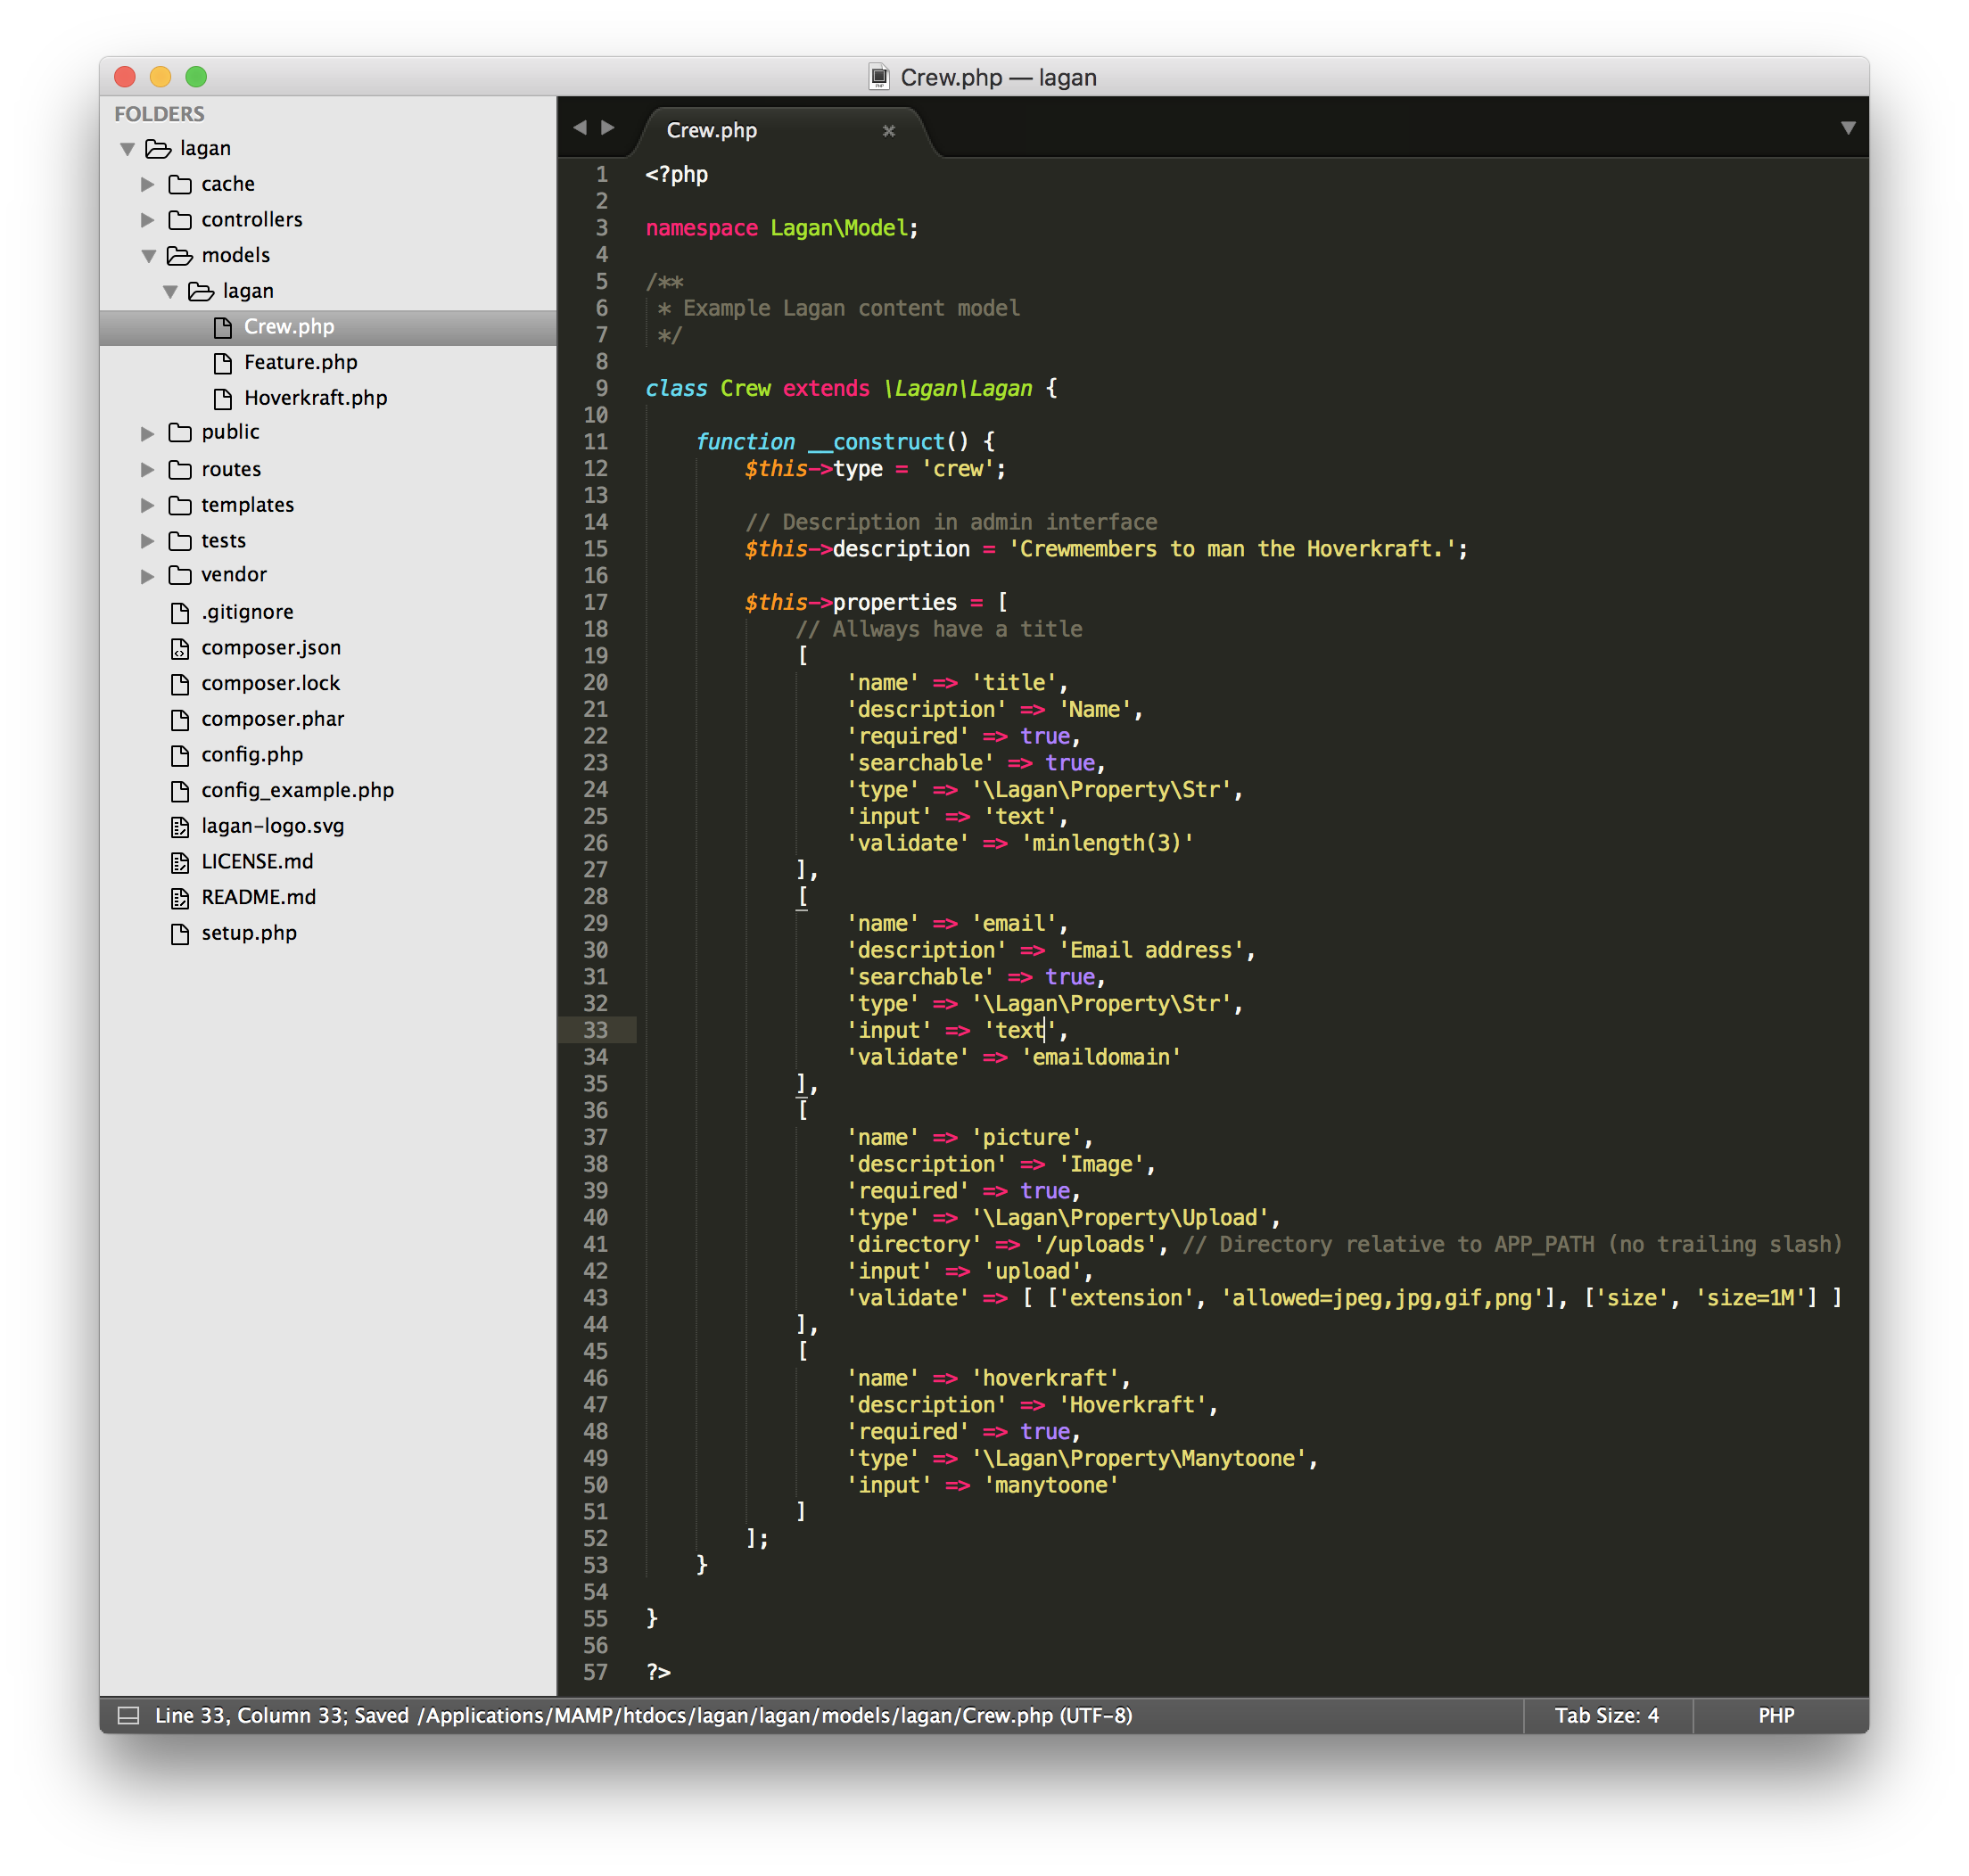
Task: Open README.md from the sidebar
Action: click(258, 897)
